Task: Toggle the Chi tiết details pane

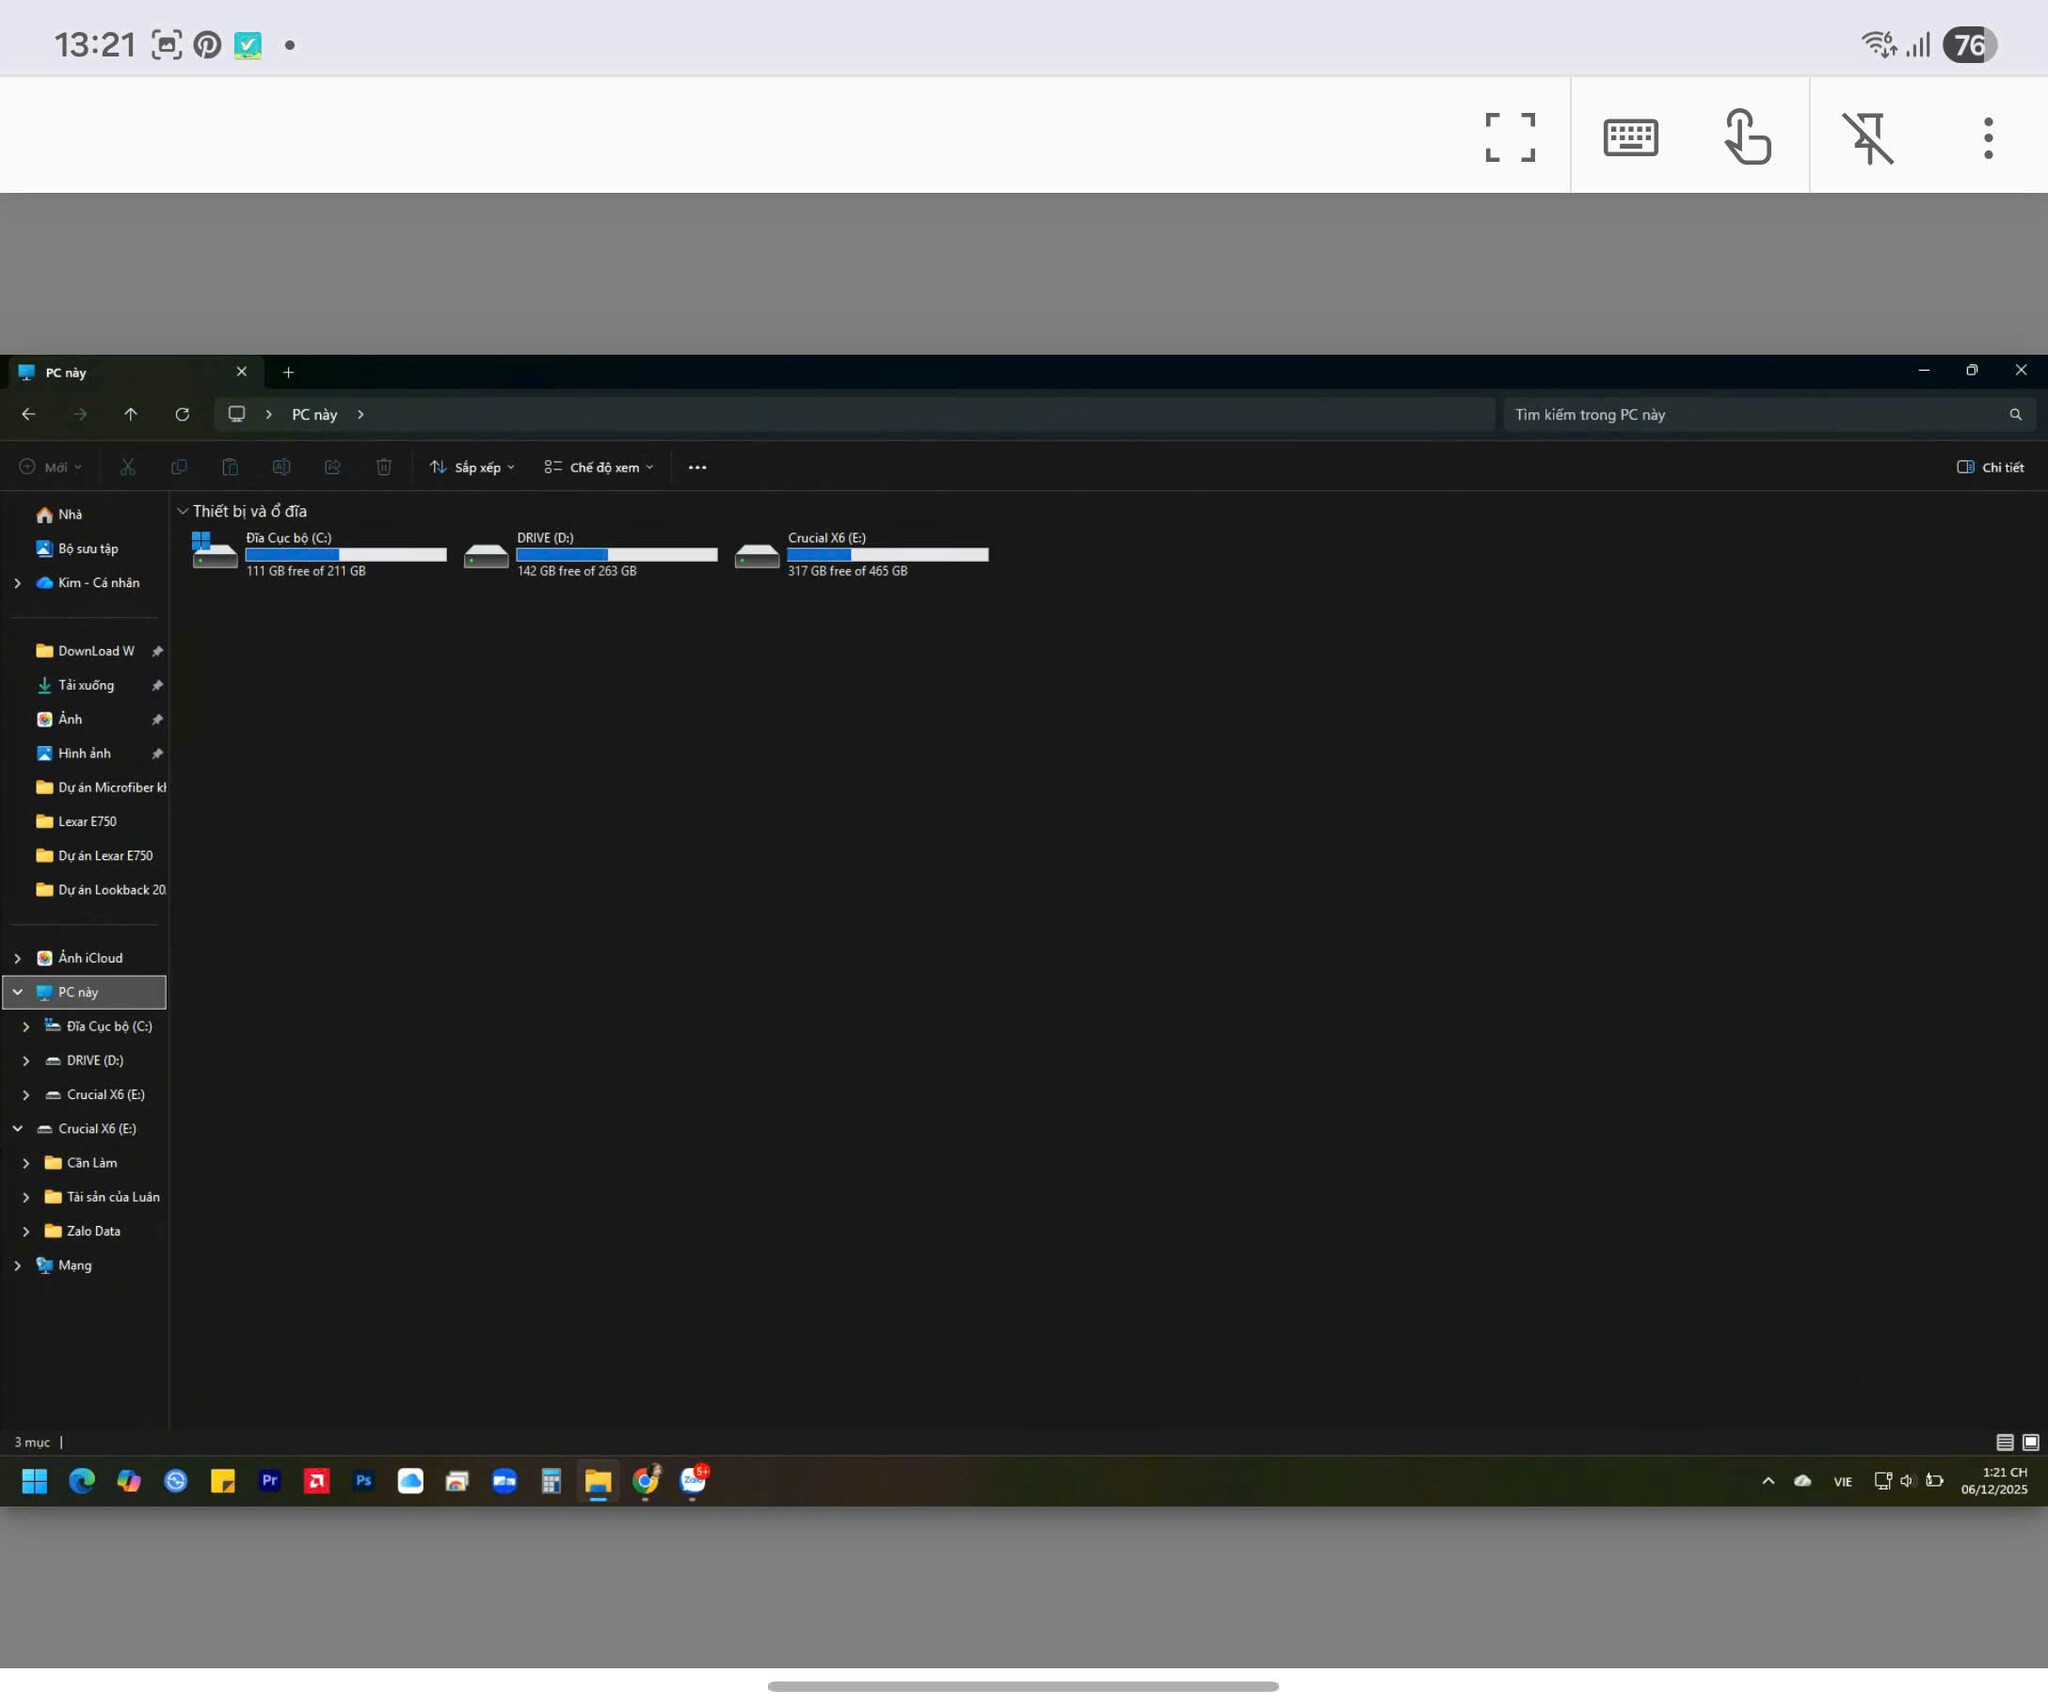Action: pos(1990,467)
